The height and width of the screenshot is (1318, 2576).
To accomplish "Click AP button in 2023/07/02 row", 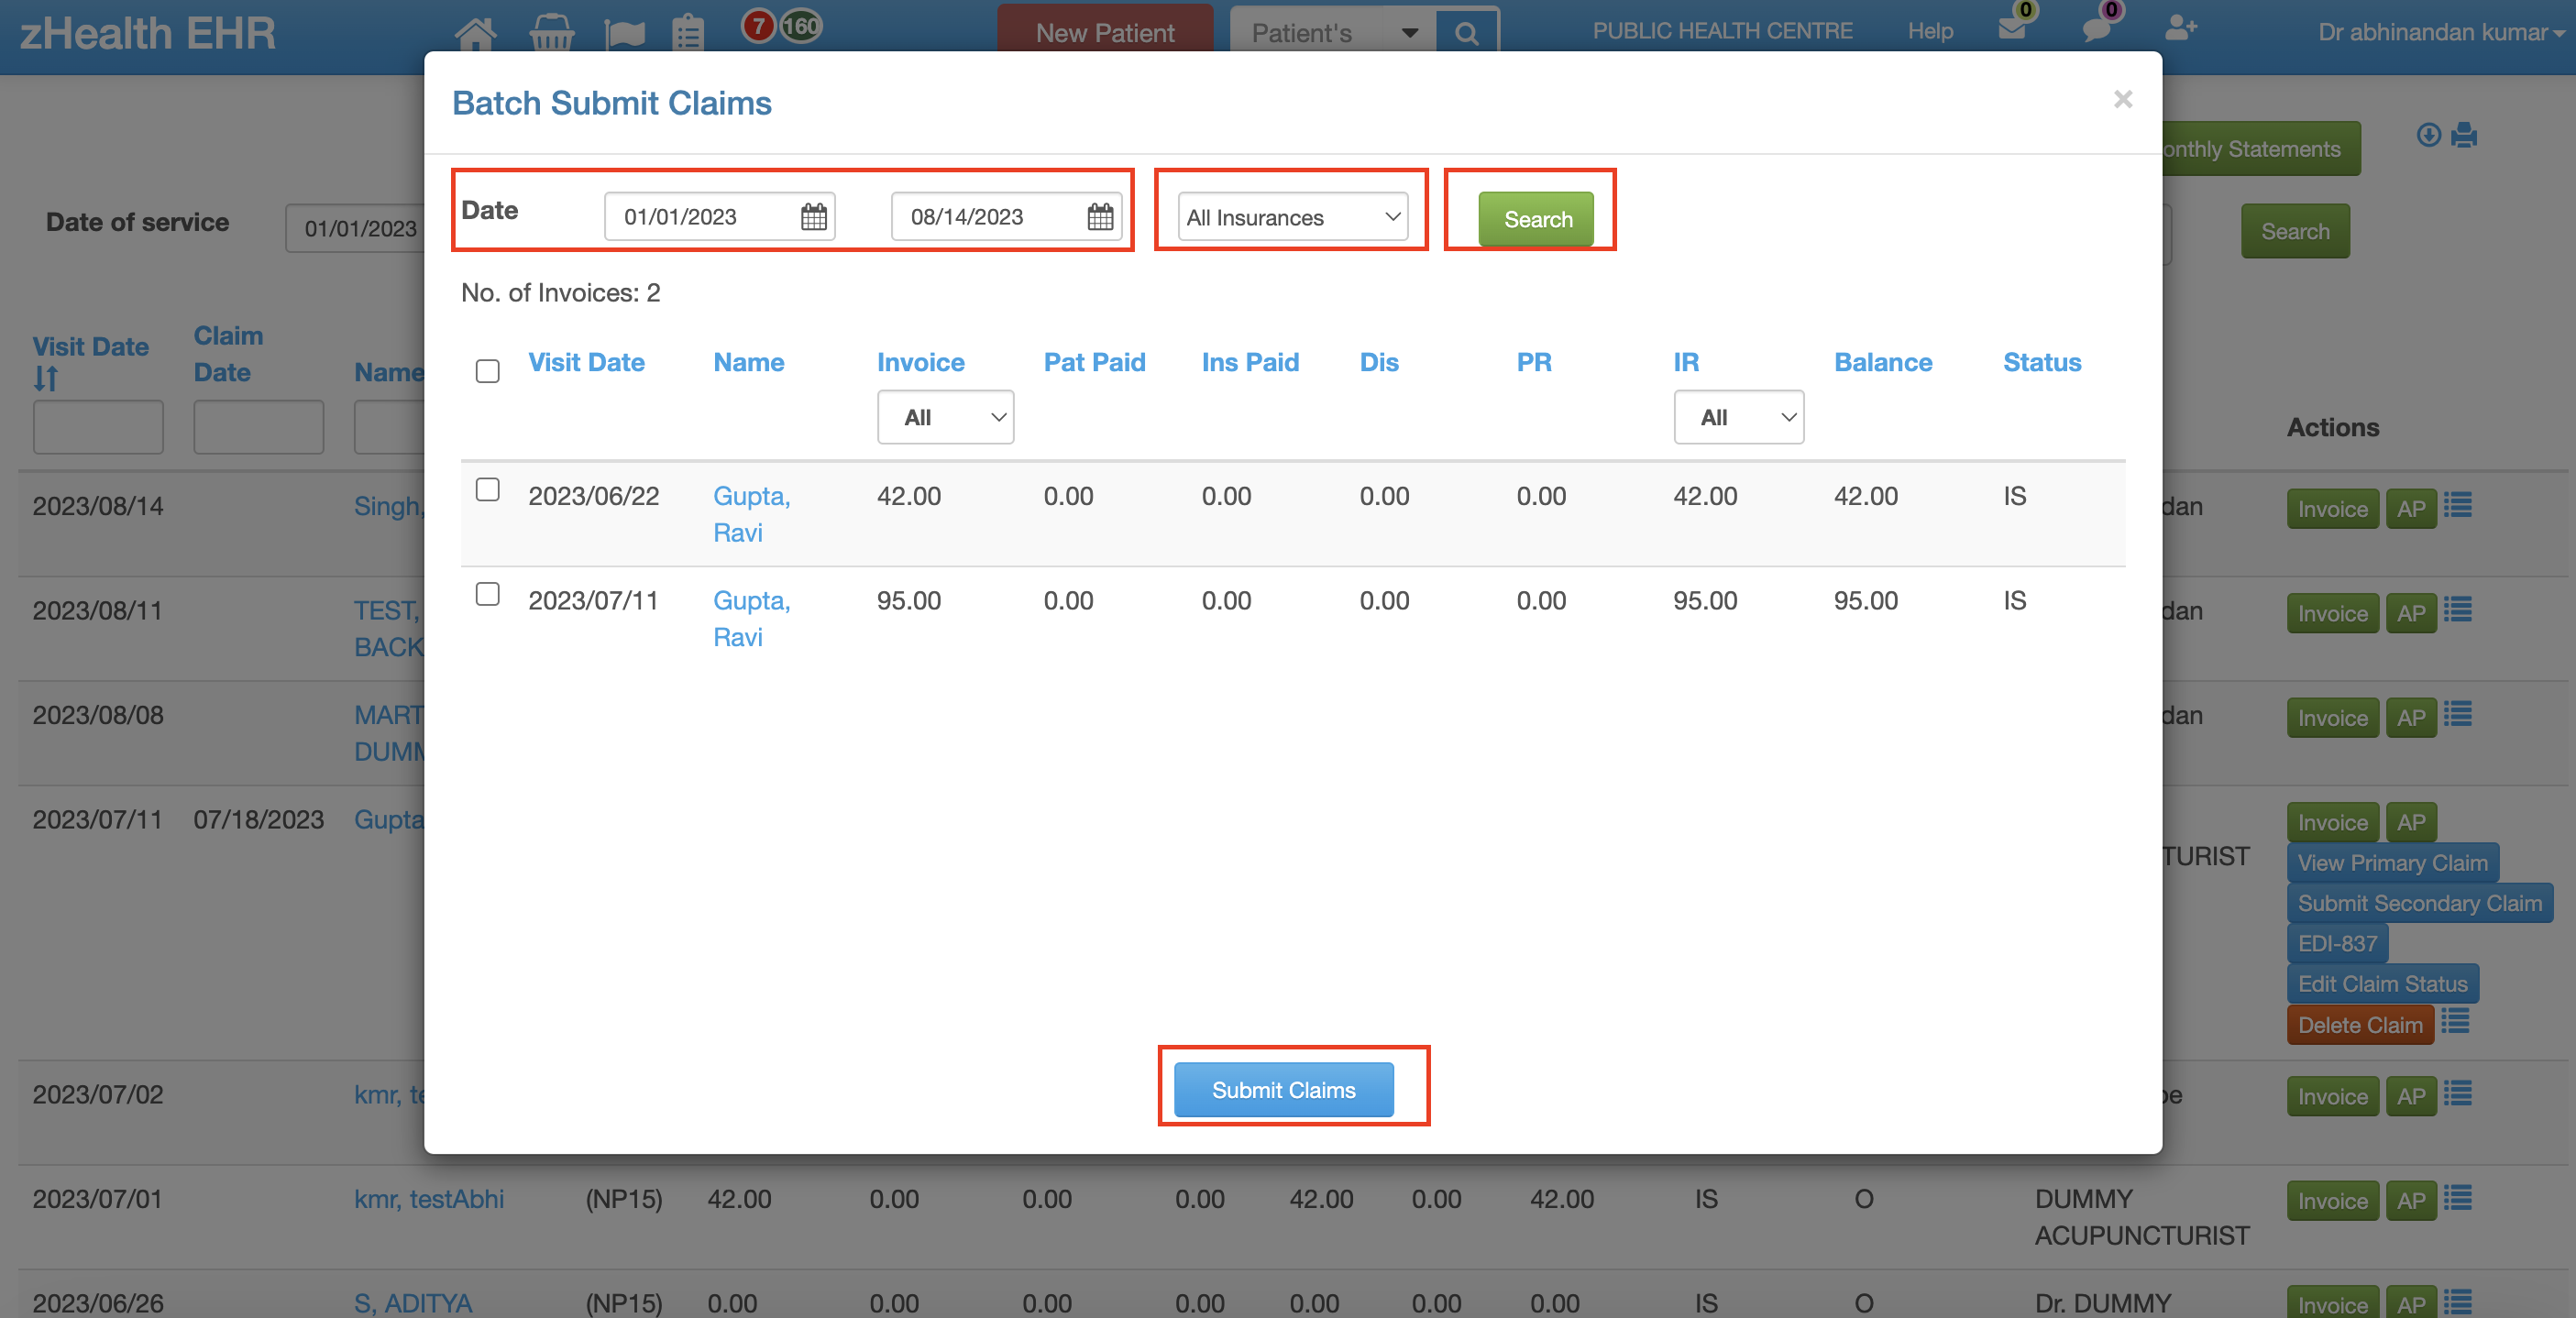I will click(x=2410, y=1097).
